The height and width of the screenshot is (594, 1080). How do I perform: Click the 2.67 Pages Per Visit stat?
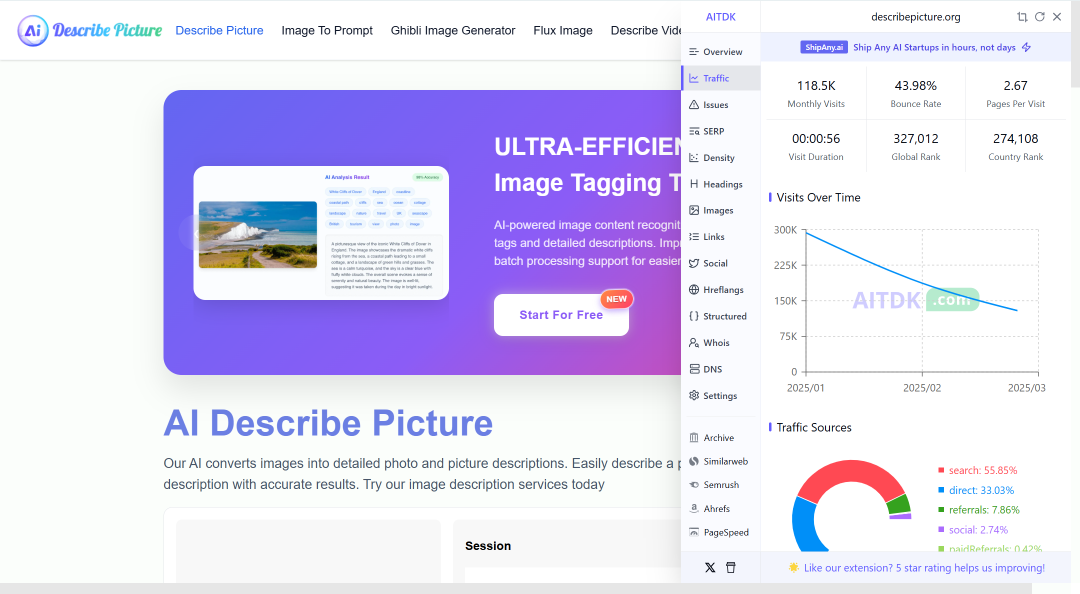point(1015,94)
